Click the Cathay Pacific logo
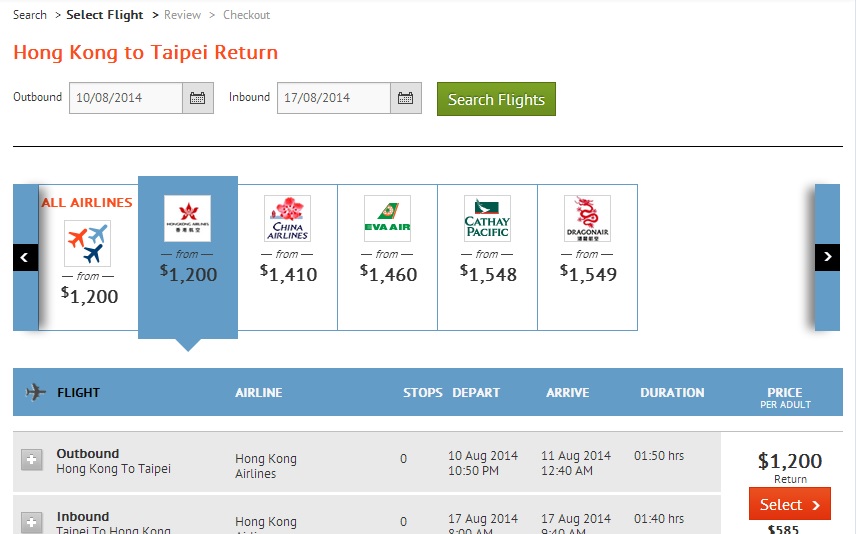 [x=487, y=218]
